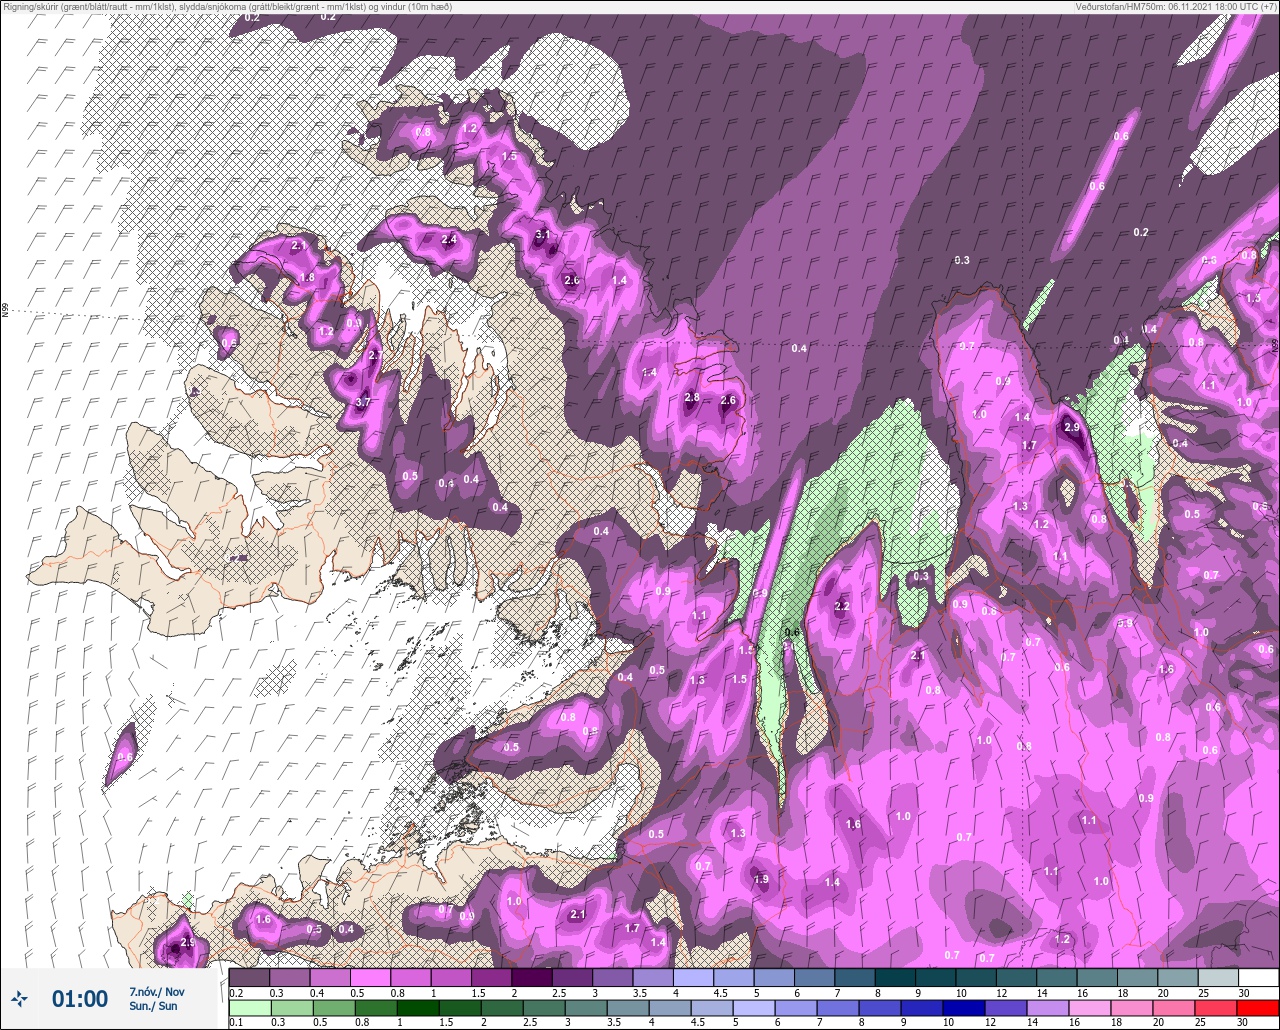Select the red swatch ending the bottom legend row

(1257, 1007)
